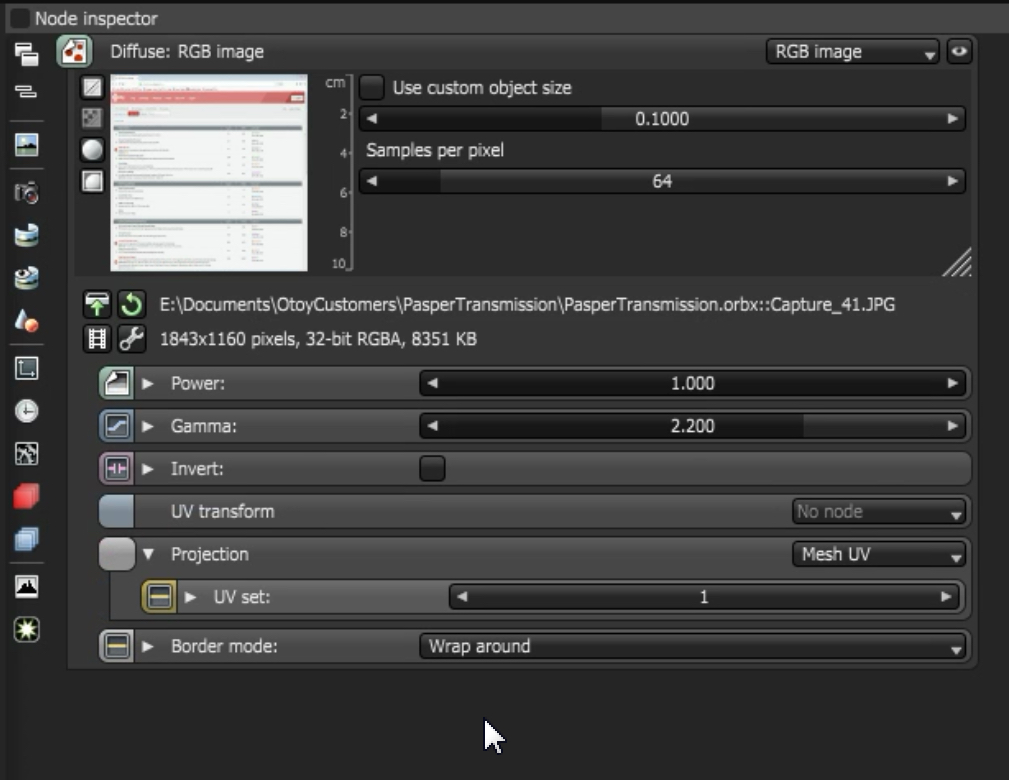Click the film strip icon beside pixel info
The height and width of the screenshot is (780, 1009).
tap(97, 339)
